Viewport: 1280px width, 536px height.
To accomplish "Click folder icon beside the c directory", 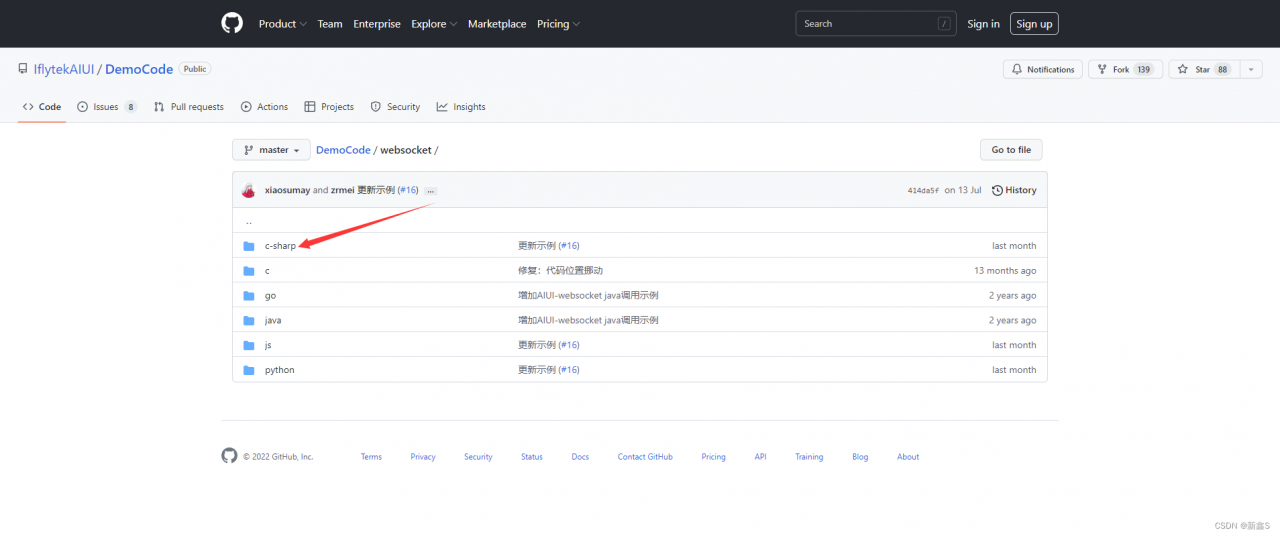I will (x=249, y=271).
